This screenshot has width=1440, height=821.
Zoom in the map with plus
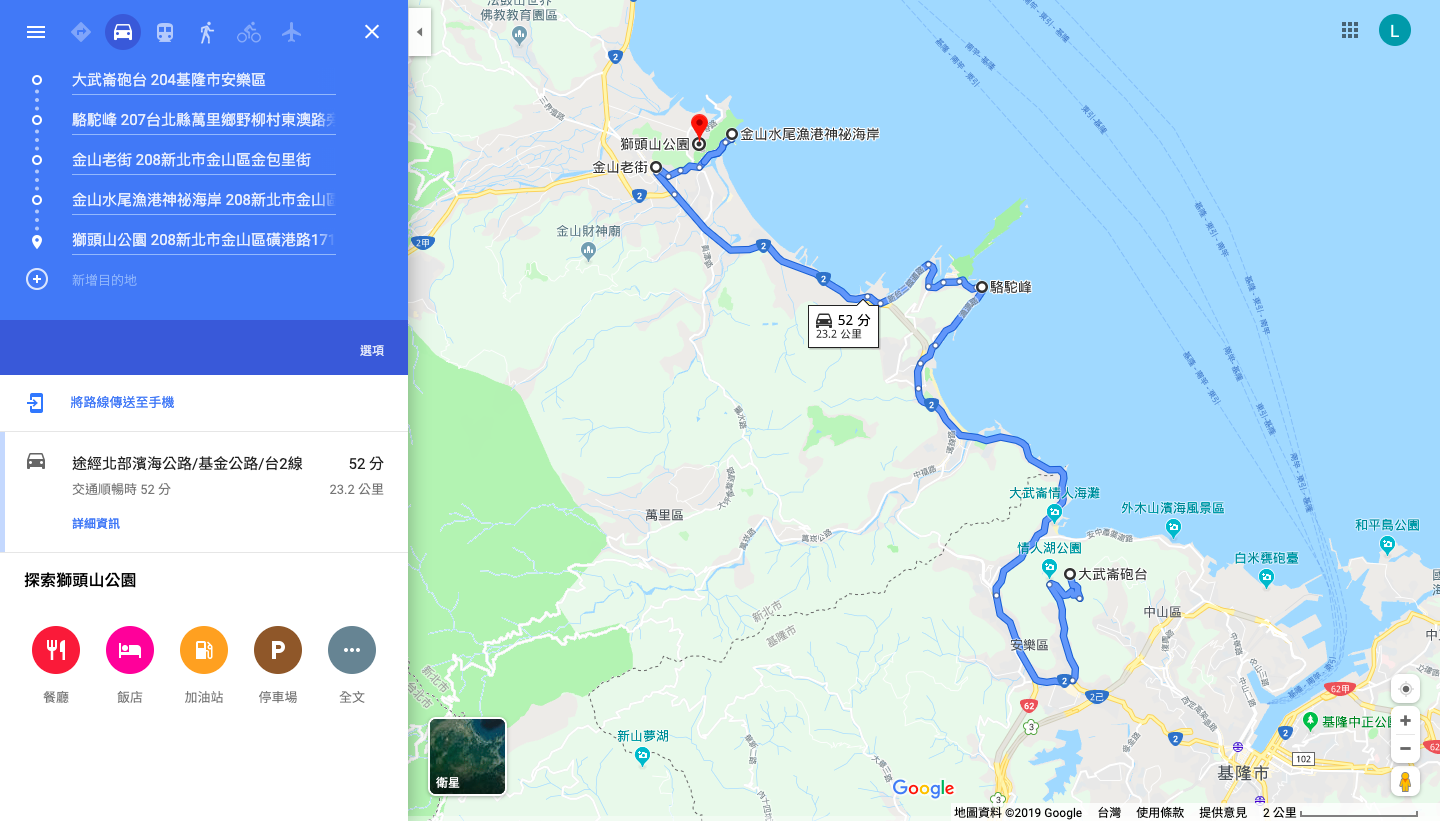[1405, 720]
